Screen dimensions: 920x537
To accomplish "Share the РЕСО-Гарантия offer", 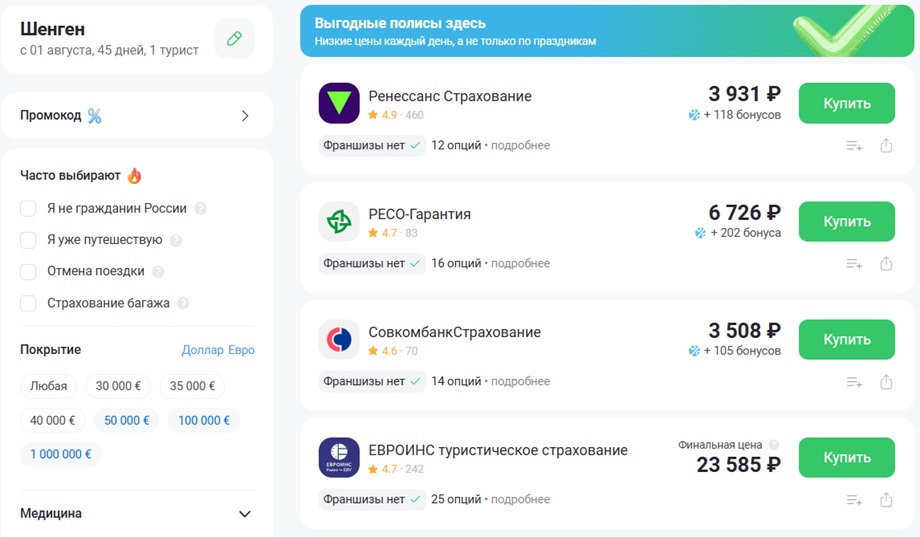I will [886, 264].
